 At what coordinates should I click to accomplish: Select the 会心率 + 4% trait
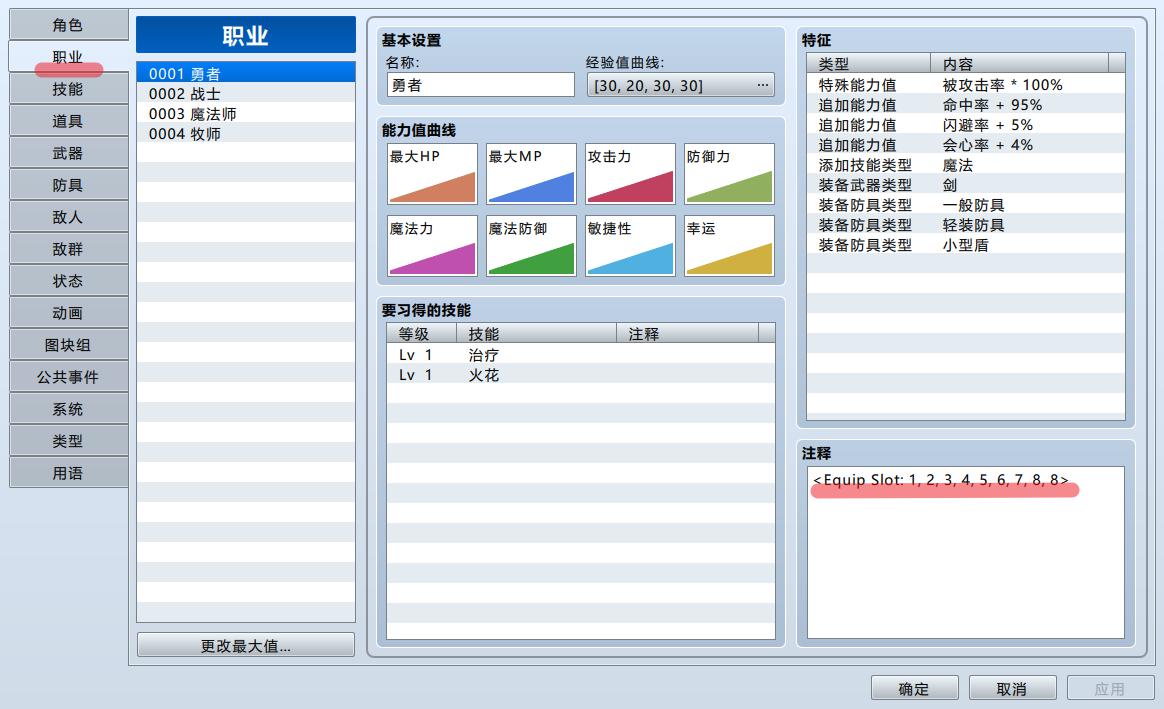[966, 146]
